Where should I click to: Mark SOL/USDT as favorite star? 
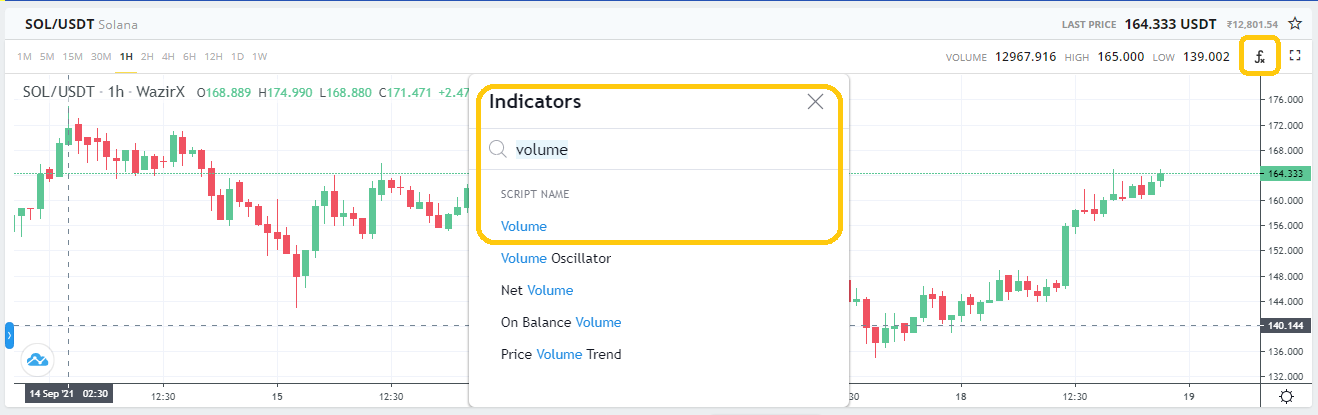(x=1295, y=23)
